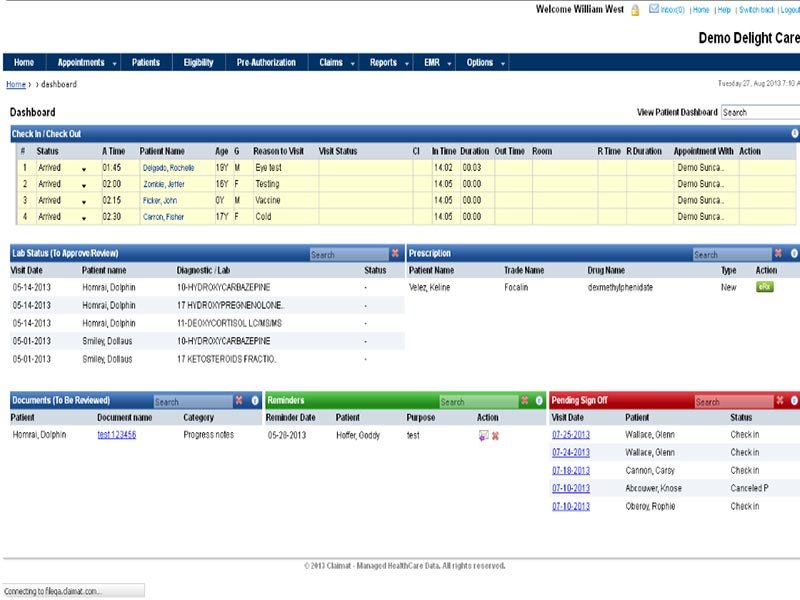Edit the Hoffer, Goddy reminder icon
Screen dimensions: 800x600
(x=483, y=435)
